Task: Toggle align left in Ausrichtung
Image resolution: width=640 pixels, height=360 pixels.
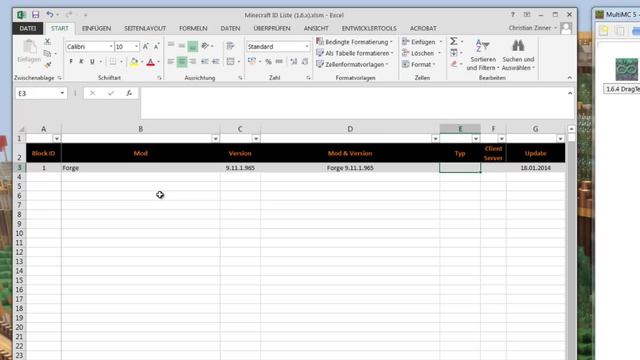Action: (171, 62)
